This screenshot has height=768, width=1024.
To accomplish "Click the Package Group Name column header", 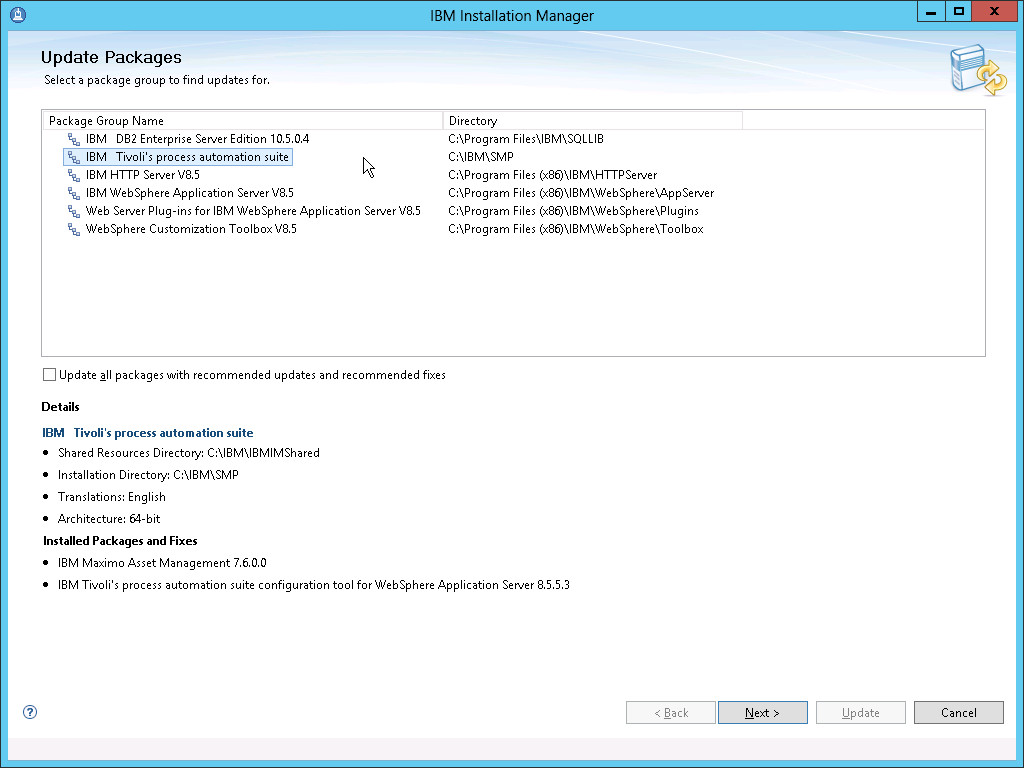I will click(x=242, y=121).
